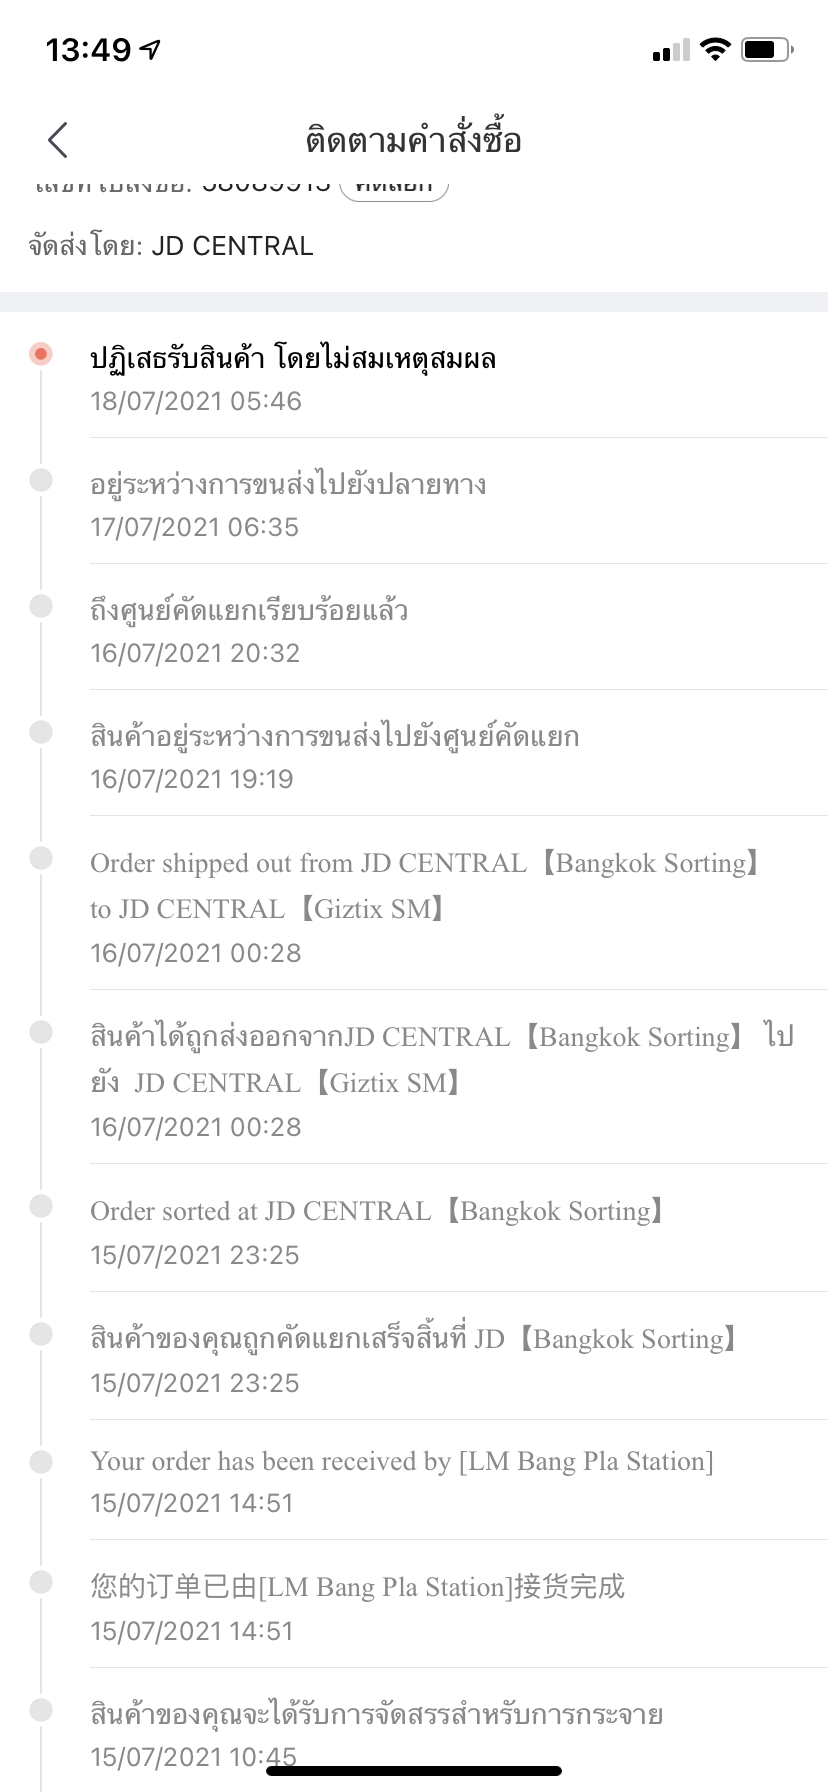The width and height of the screenshot is (828, 1792).
Task: Tap the red active status dot
Action: [x=41, y=354]
